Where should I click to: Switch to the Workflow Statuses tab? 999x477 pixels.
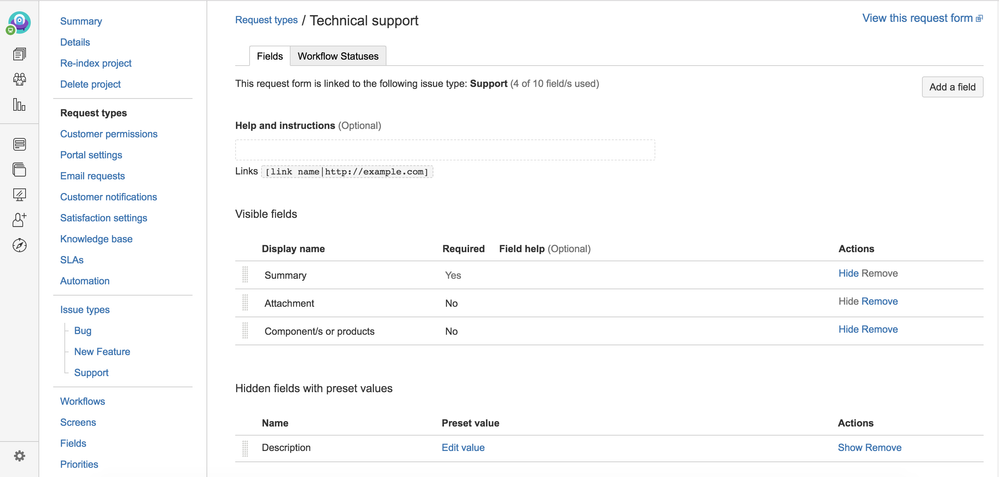pos(338,56)
